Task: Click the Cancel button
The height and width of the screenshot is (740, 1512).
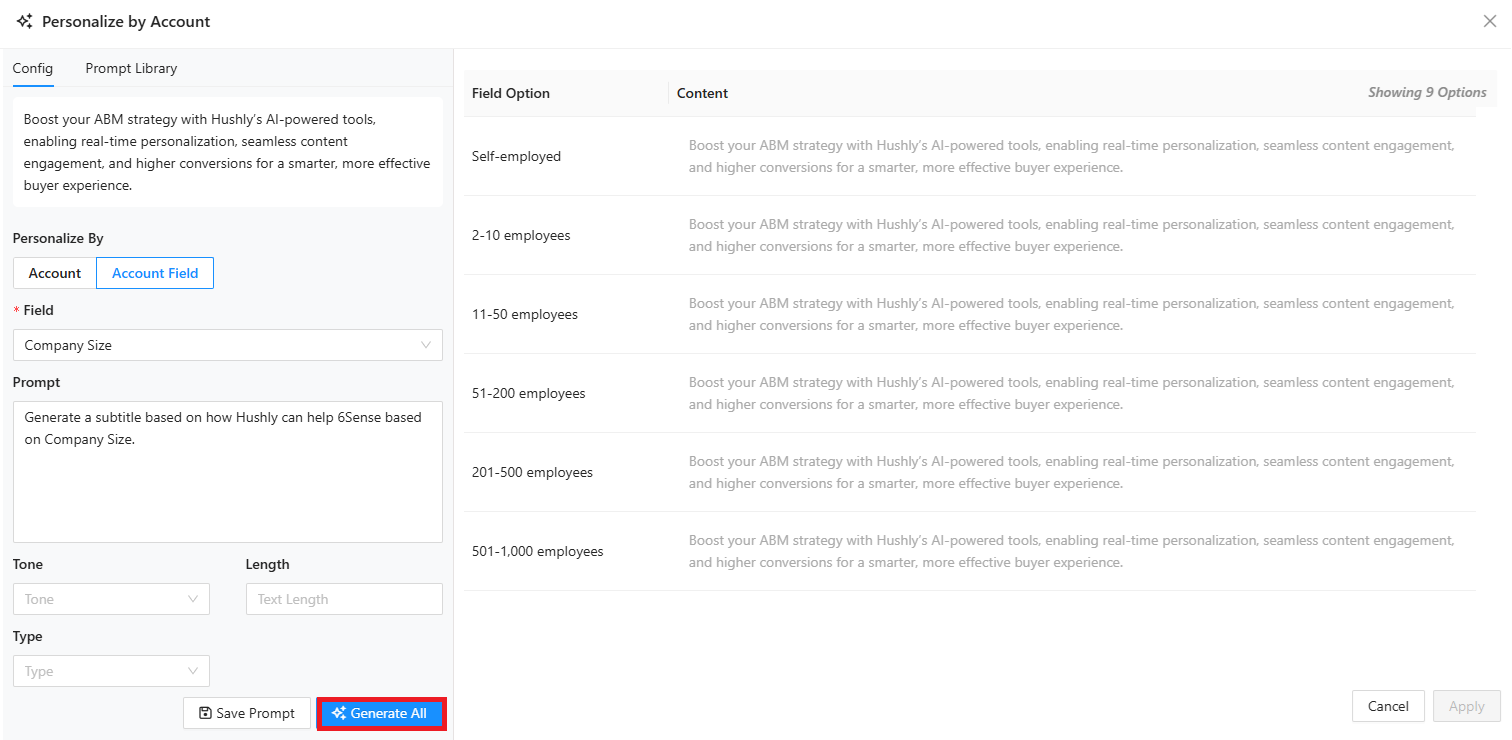Action: pyautogui.click(x=1388, y=706)
